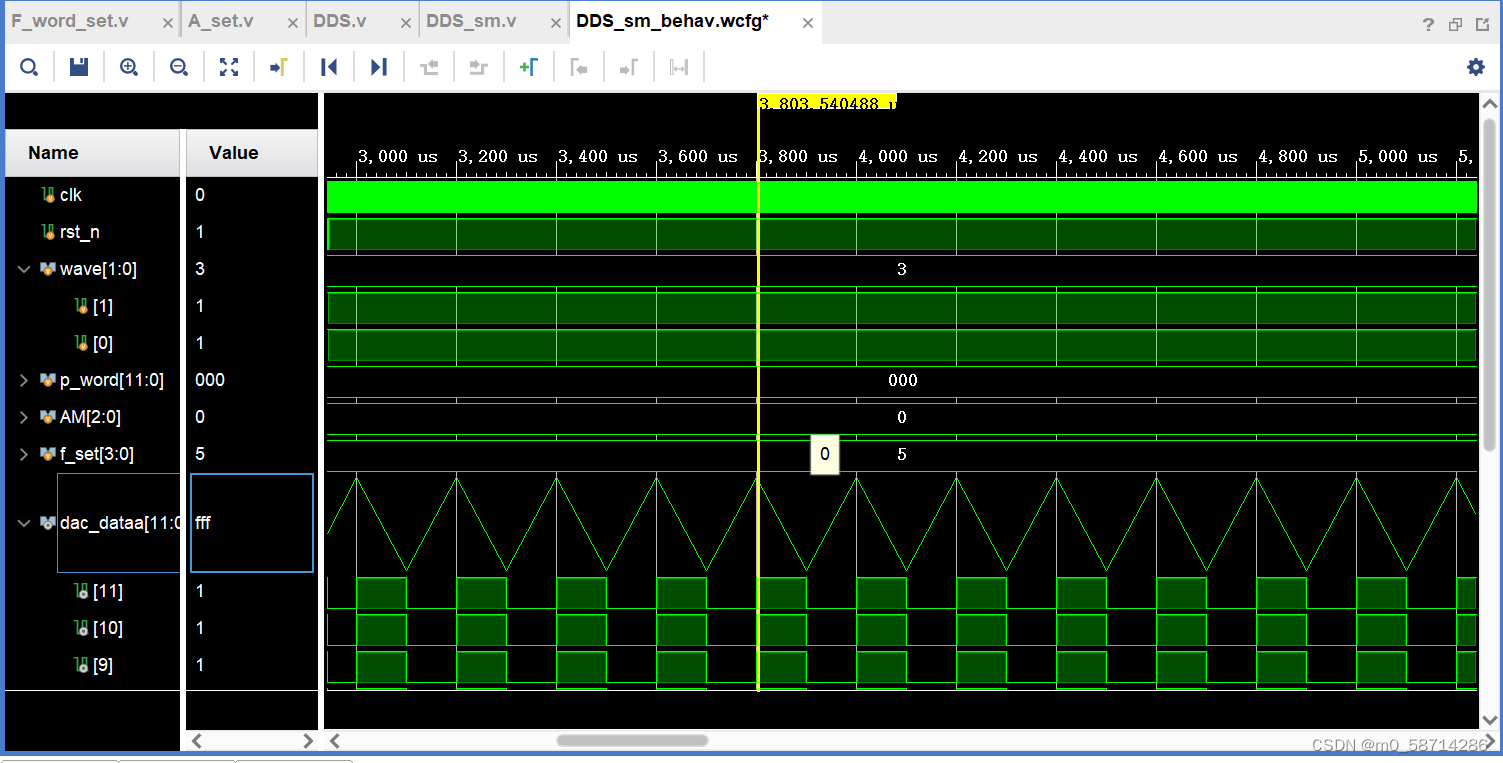
Task: Collapse the wave[1:0] signal group
Action: [x=24, y=269]
